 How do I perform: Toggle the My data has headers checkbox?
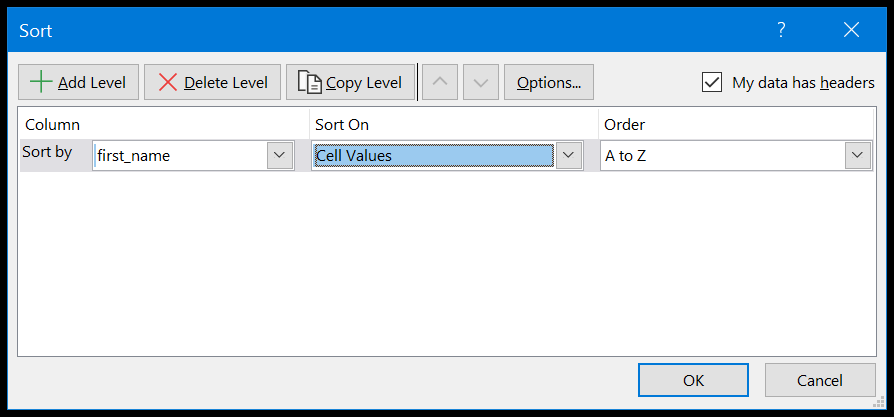[x=712, y=83]
